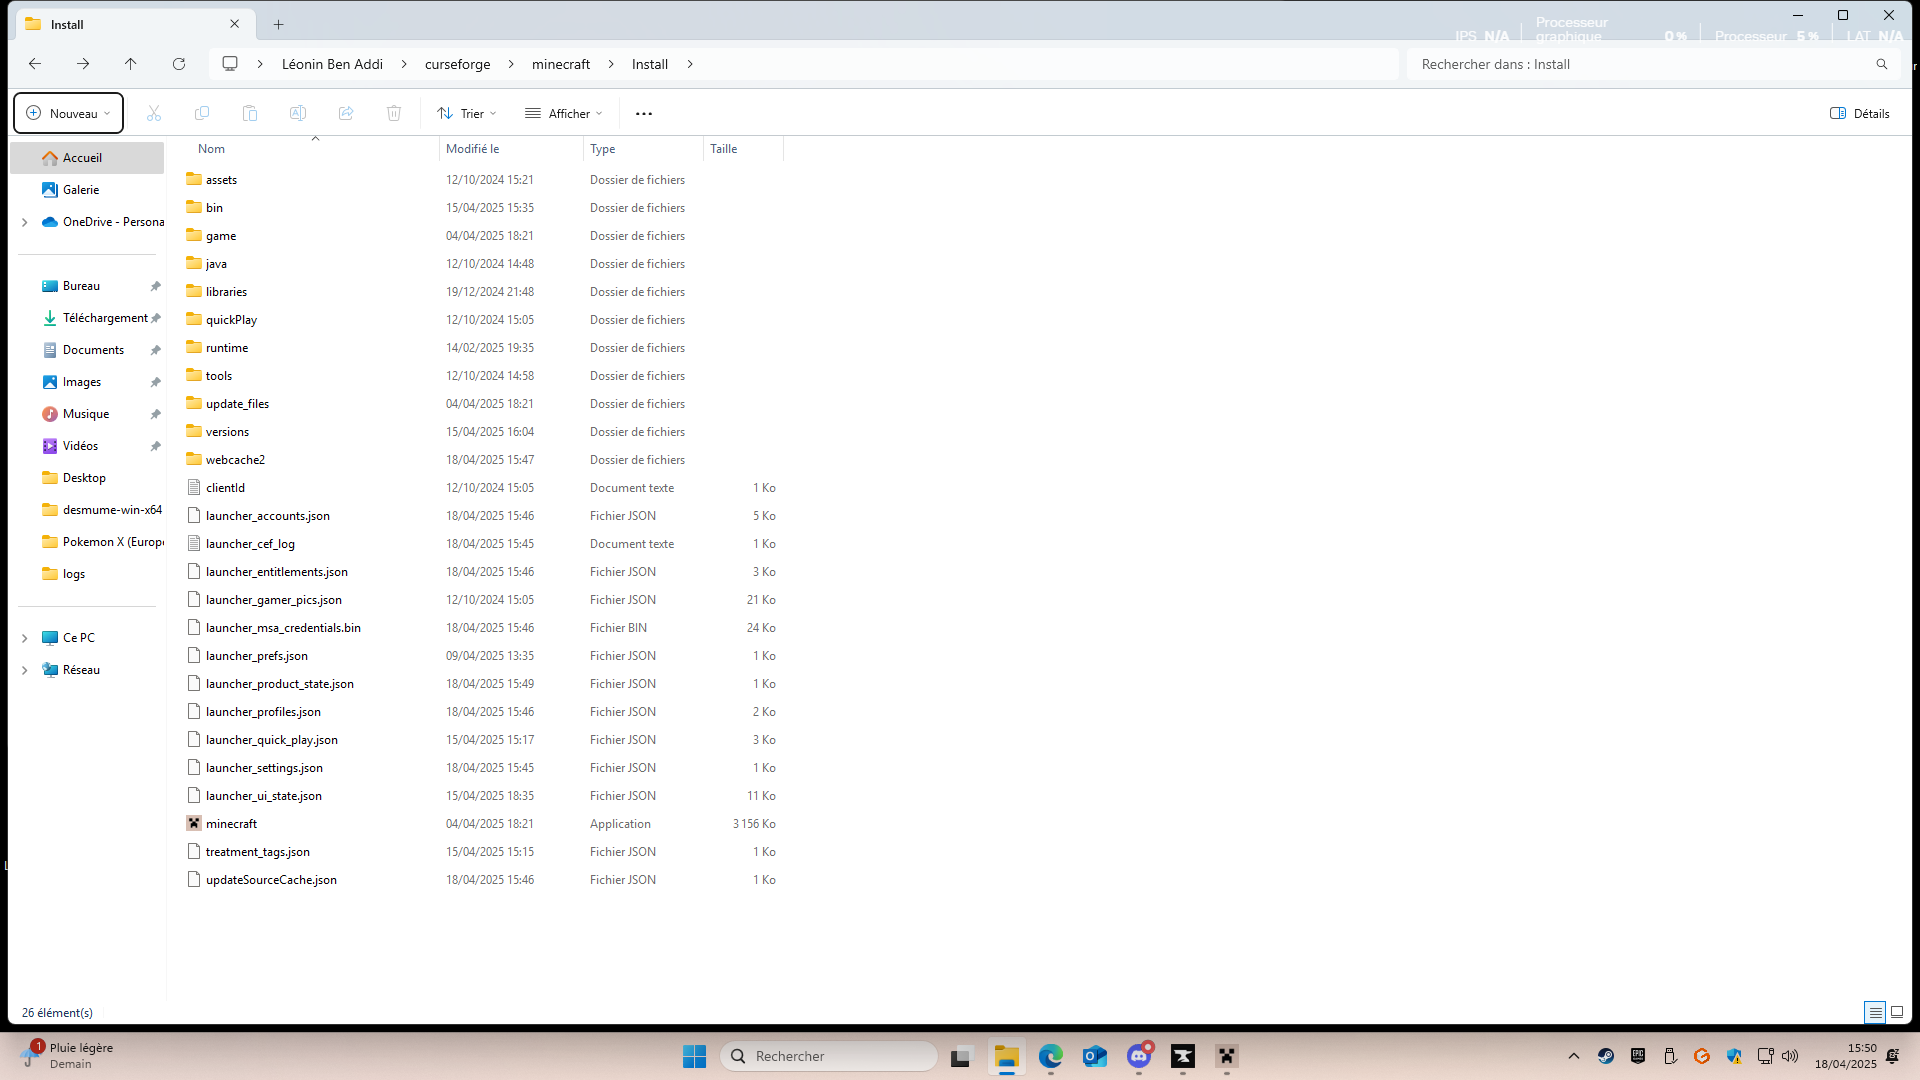Switch to large thumbnails view
The image size is (1920, 1080).
coord(1897,1012)
